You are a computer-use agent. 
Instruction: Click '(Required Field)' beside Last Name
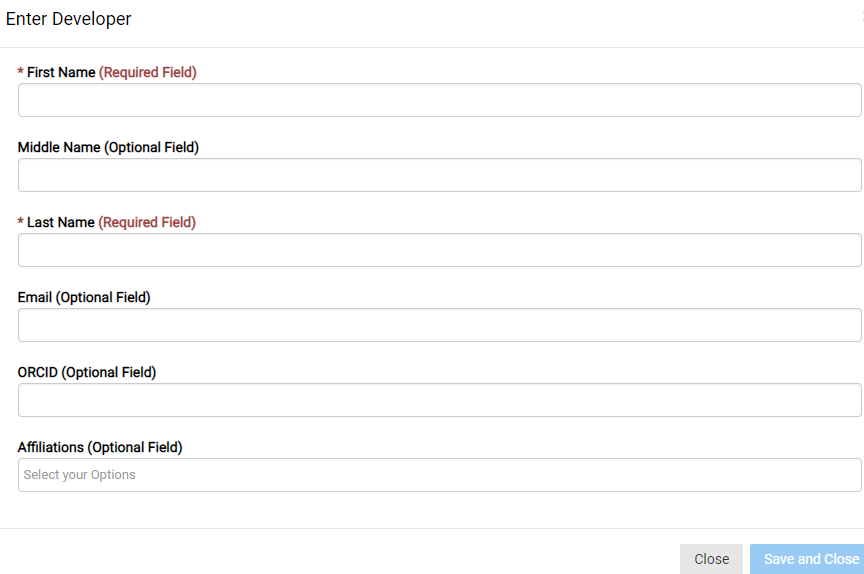[148, 222]
